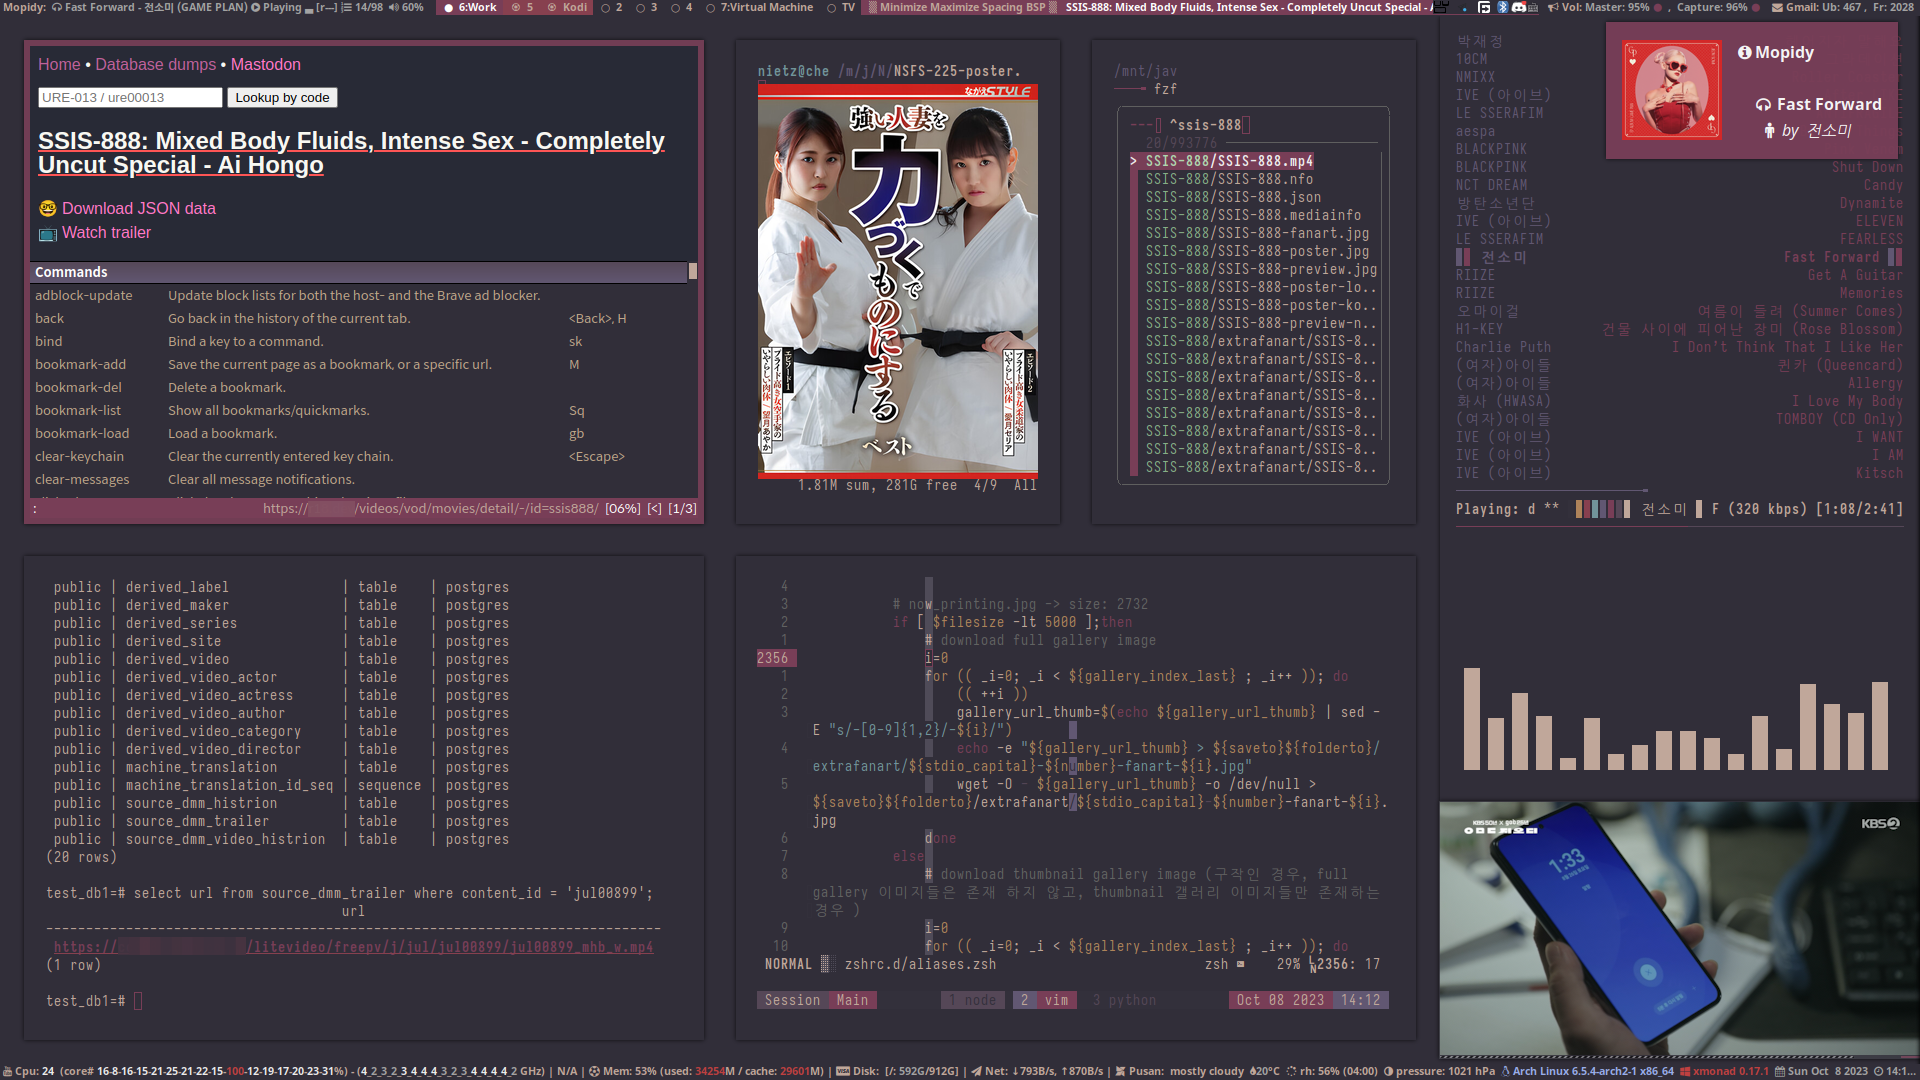This screenshot has width=1920, height=1080.
Task: Select 'SSIS-888/SSIS-888.mediainfo' in fzf
Action: [1253, 215]
